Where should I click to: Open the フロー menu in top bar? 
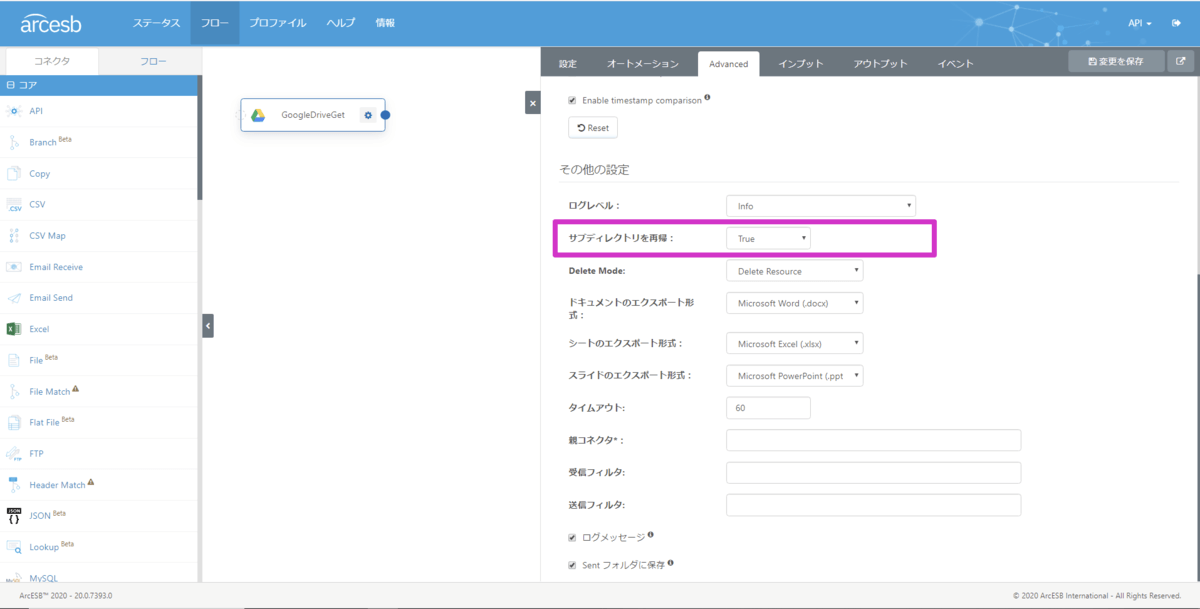(215, 23)
